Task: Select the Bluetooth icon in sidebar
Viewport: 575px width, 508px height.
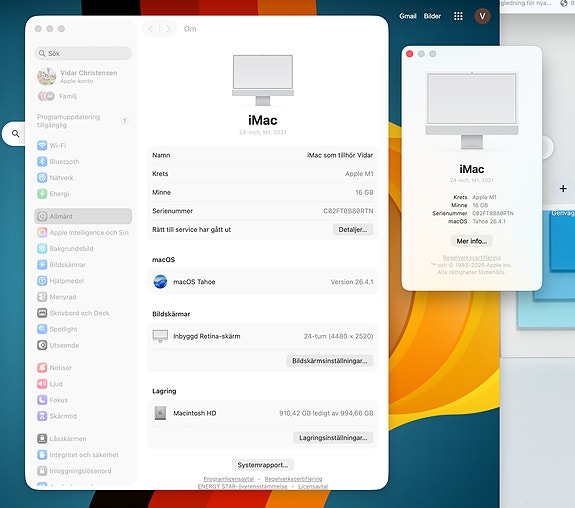Action: click(x=42, y=161)
